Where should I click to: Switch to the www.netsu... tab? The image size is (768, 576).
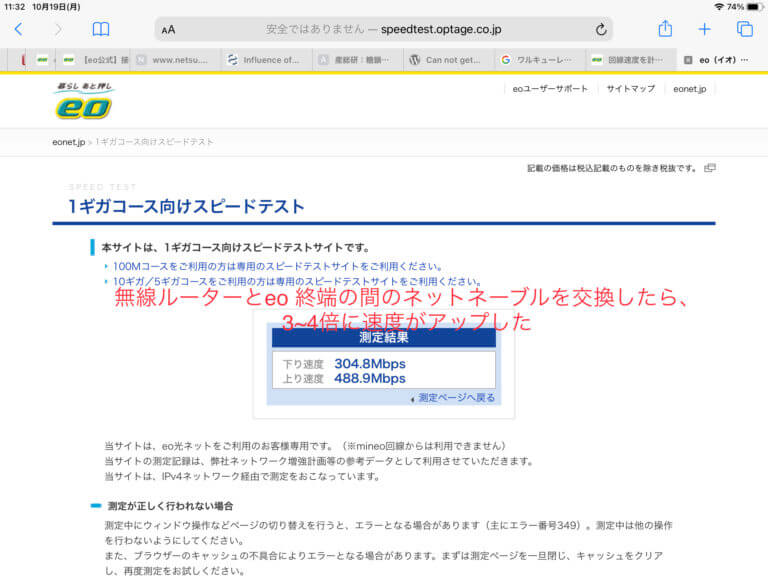pyautogui.click(x=175, y=60)
